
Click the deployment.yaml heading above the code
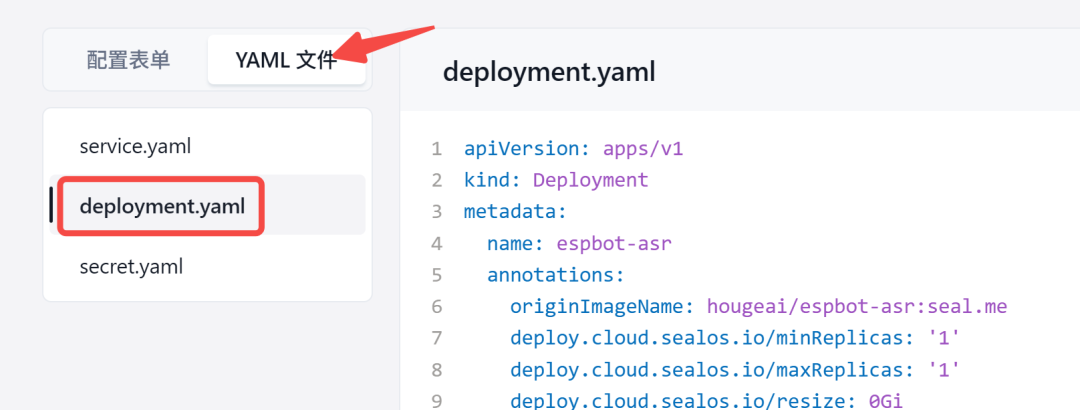point(549,72)
